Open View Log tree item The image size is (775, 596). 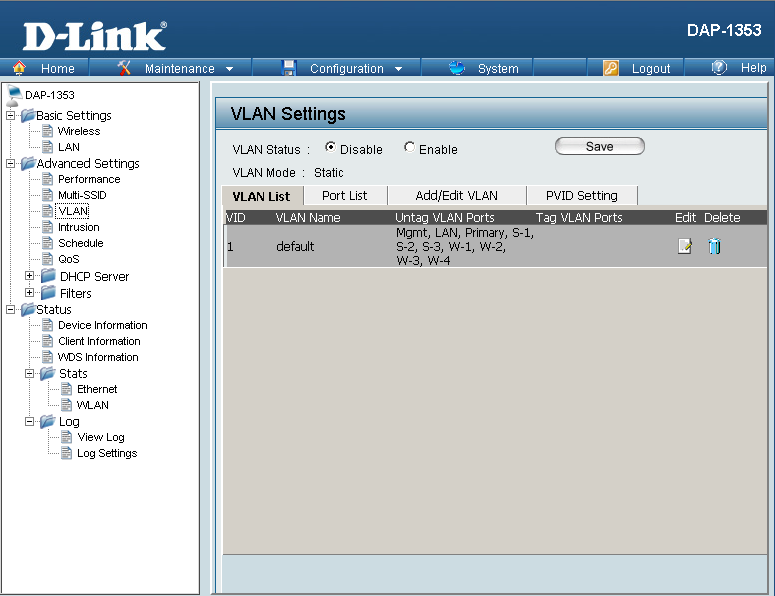[101, 437]
